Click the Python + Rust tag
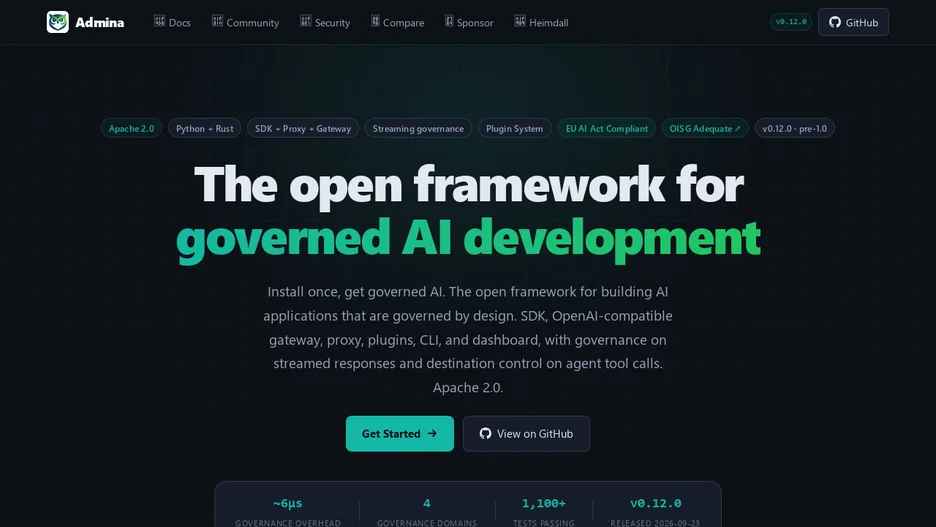Screen dimensions: 936x527 pyautogui.click(x=205, y=128)
